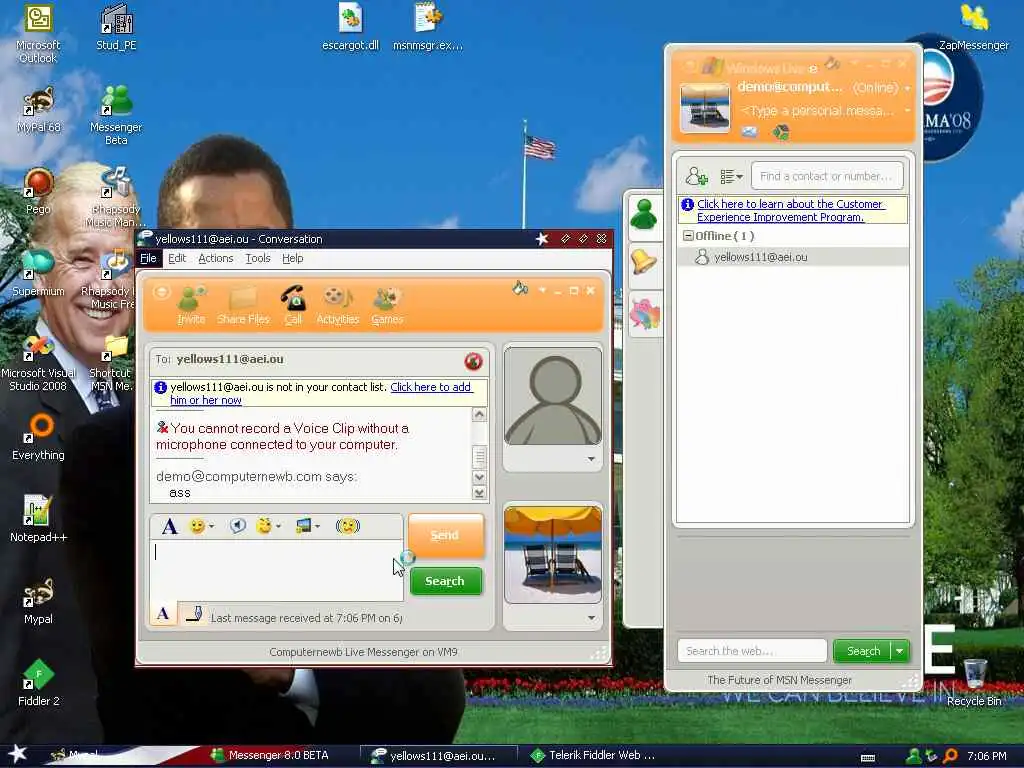Switch to text typing mode A icon
Screen dimensions: 1024x768
point(163,614)
